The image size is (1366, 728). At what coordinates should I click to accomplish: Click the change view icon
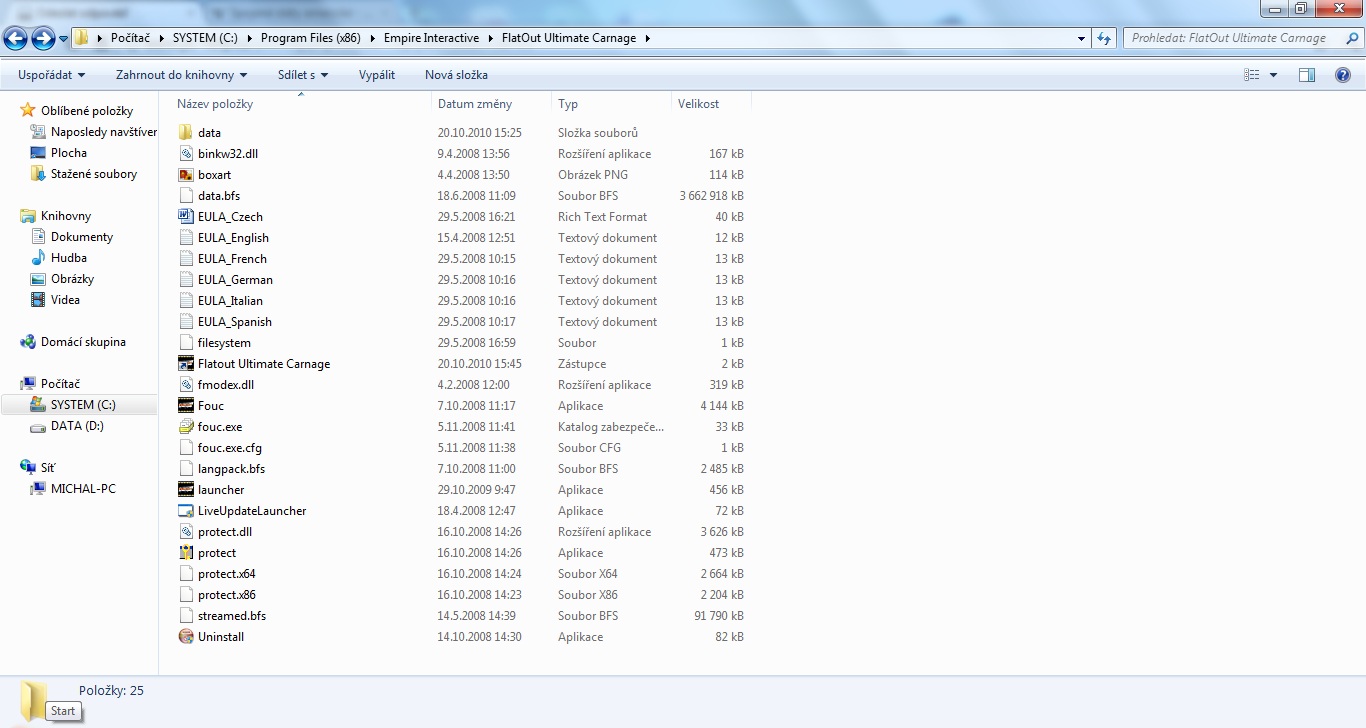pos(1251,75)
